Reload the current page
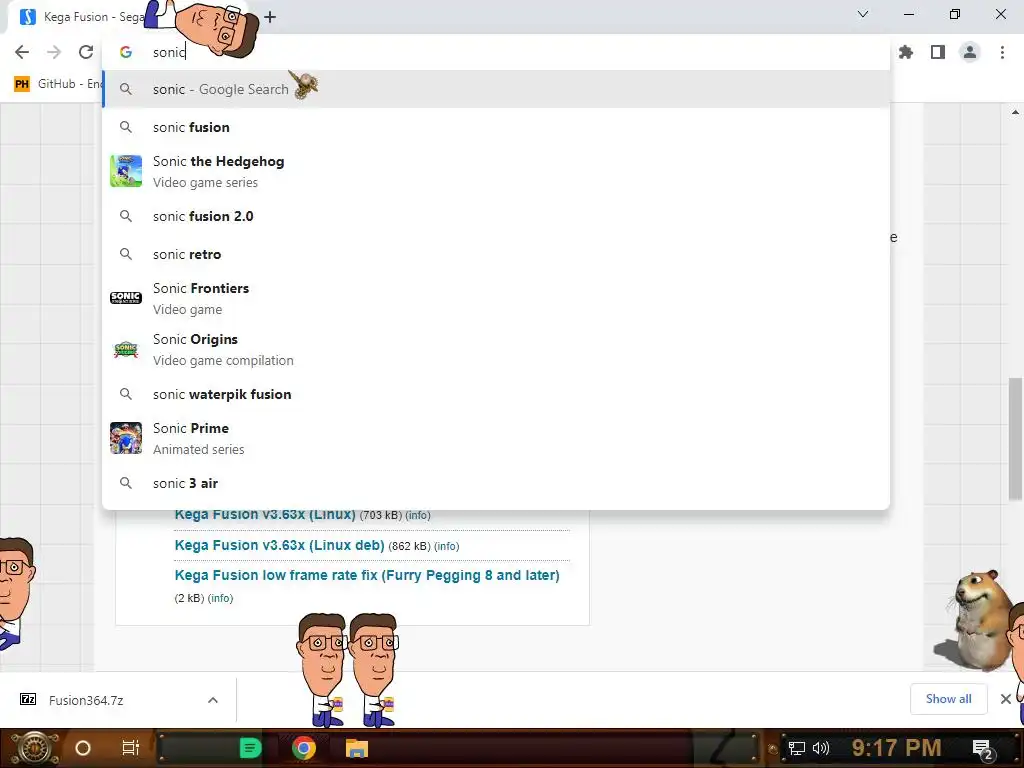 tap(86, 52)
